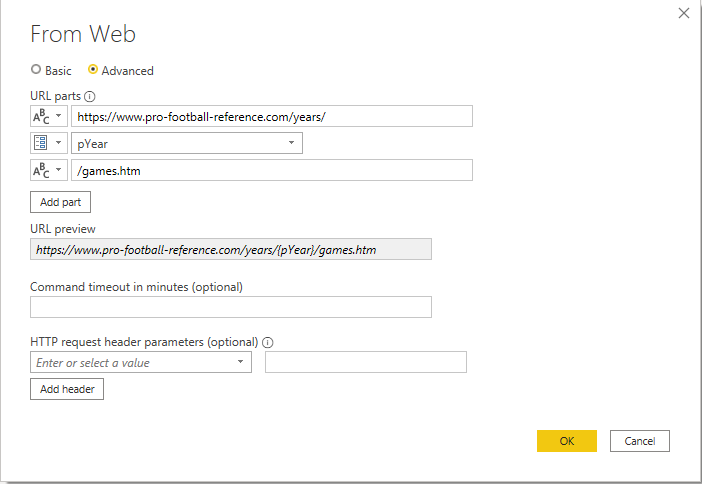Screen dimensions: 702x484
Task: Click the first URL part text field
Action: (271, 116)
